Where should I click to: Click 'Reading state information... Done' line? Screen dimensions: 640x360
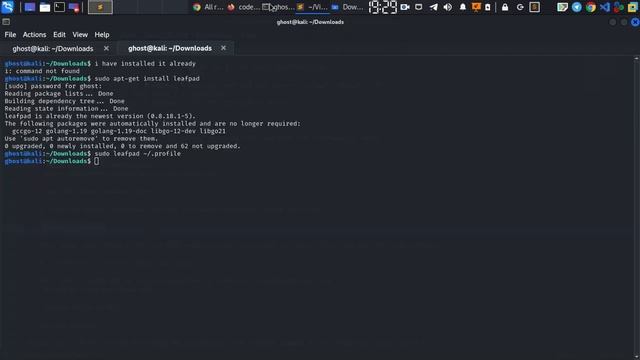(66, 109)
